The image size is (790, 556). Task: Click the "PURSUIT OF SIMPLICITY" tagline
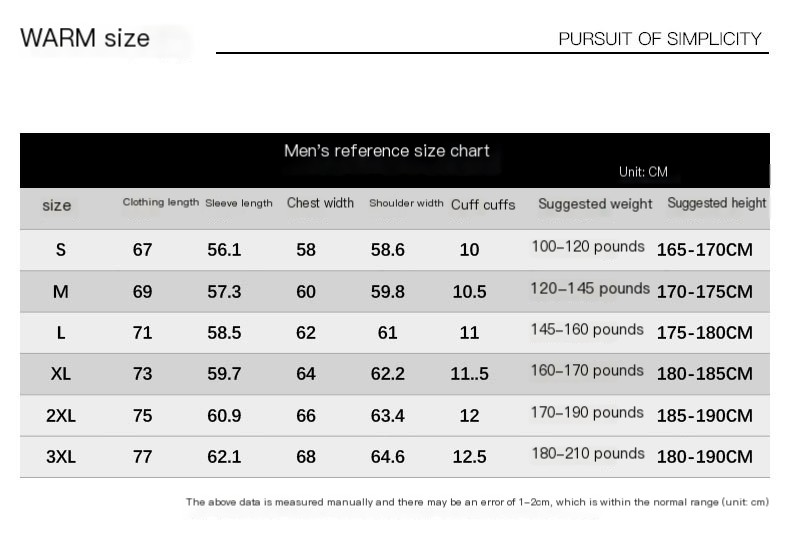tap(660, 39)
